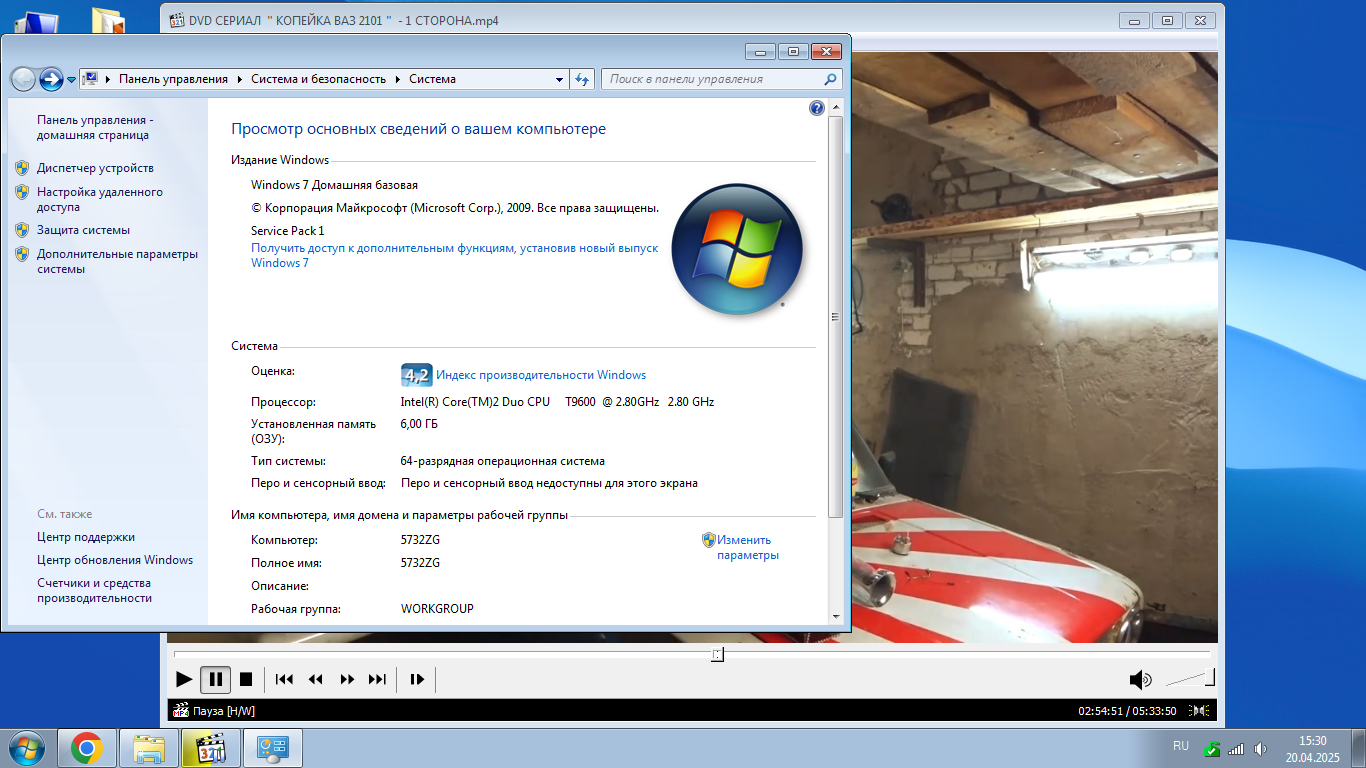Click Изменить параметры for computer name
Screen dimensions: 1366x768
pos(744,547)
